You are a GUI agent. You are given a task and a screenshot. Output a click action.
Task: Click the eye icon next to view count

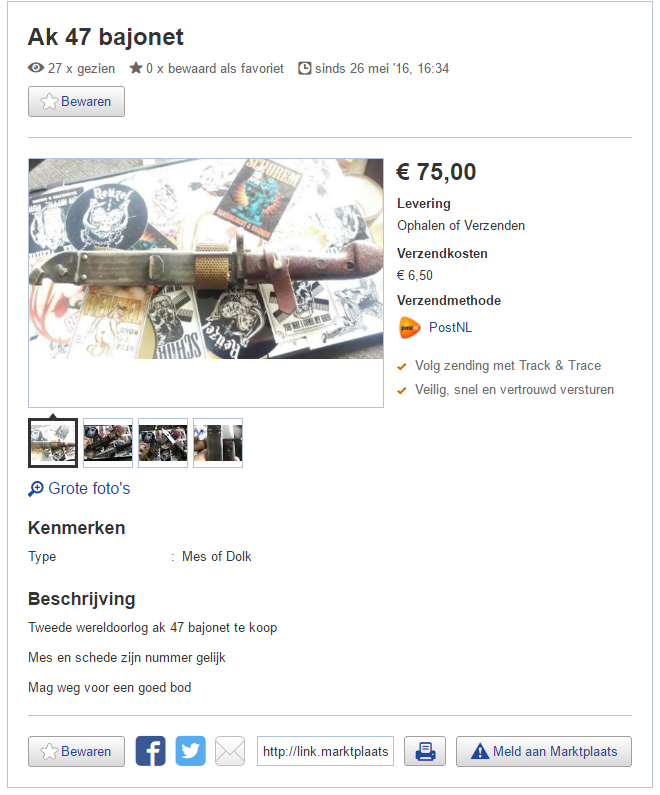point(35,67)
